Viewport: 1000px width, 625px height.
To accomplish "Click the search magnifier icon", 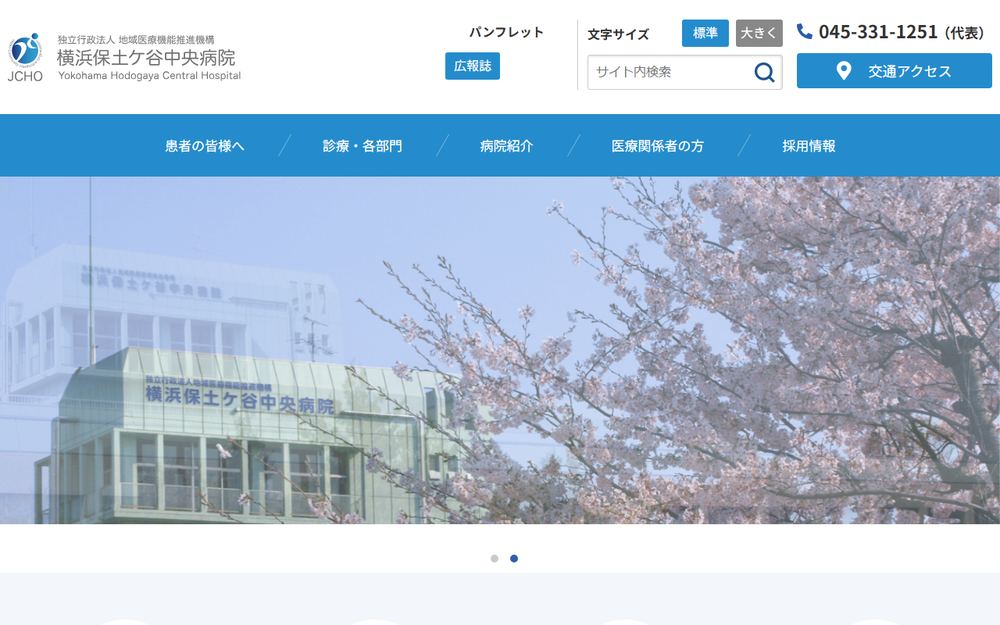I will [x=764, y=72].
